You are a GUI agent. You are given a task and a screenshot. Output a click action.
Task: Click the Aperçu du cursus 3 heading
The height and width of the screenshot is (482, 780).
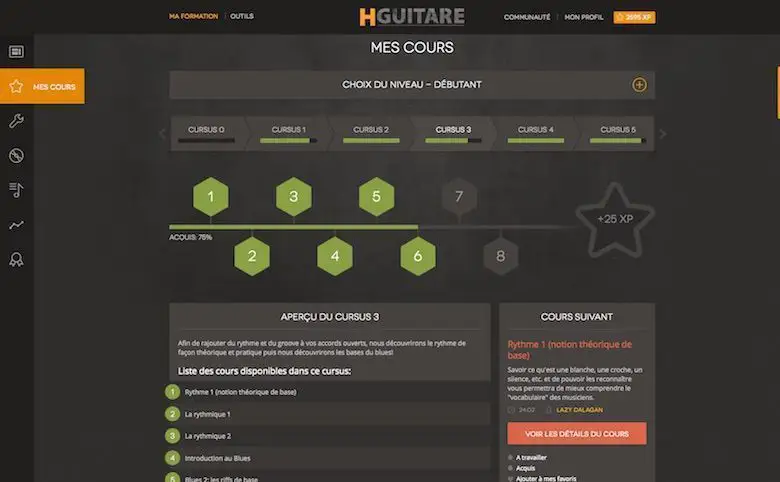(330, 317)
